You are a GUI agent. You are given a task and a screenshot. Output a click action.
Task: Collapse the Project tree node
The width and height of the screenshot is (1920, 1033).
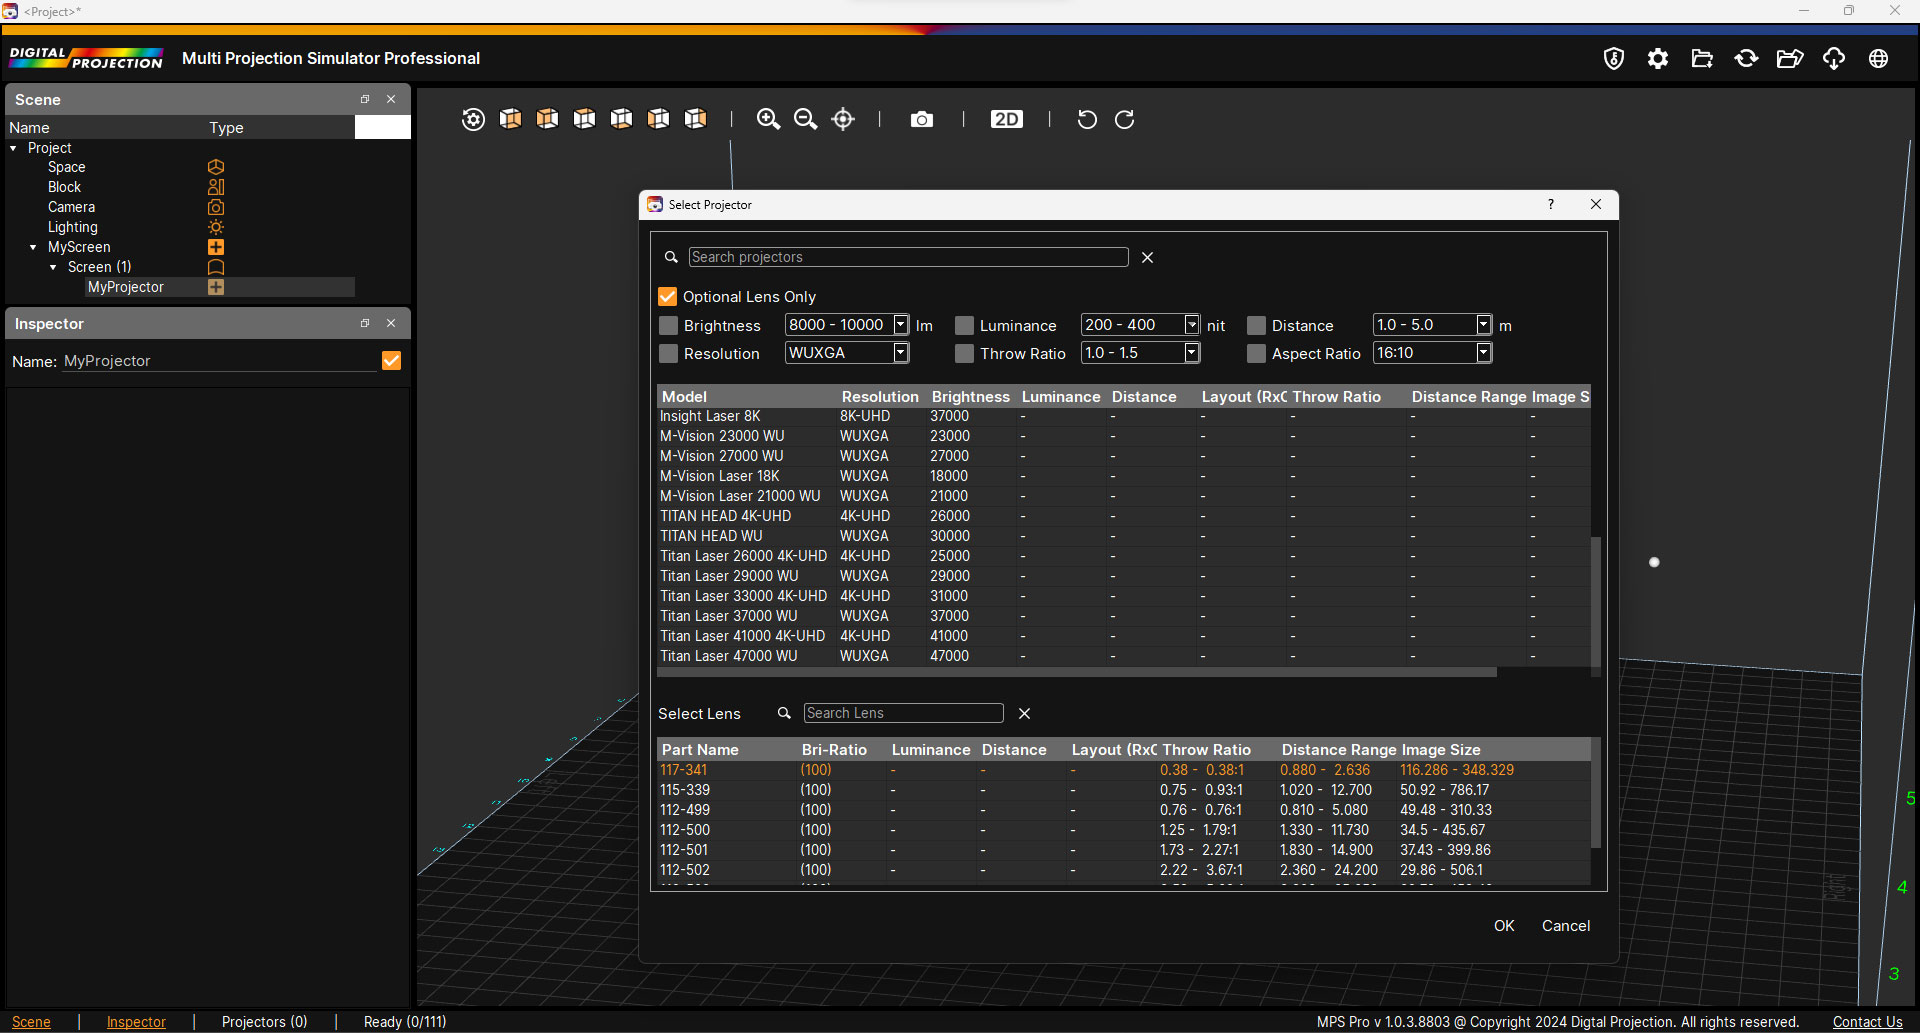(x=13, y=148)
